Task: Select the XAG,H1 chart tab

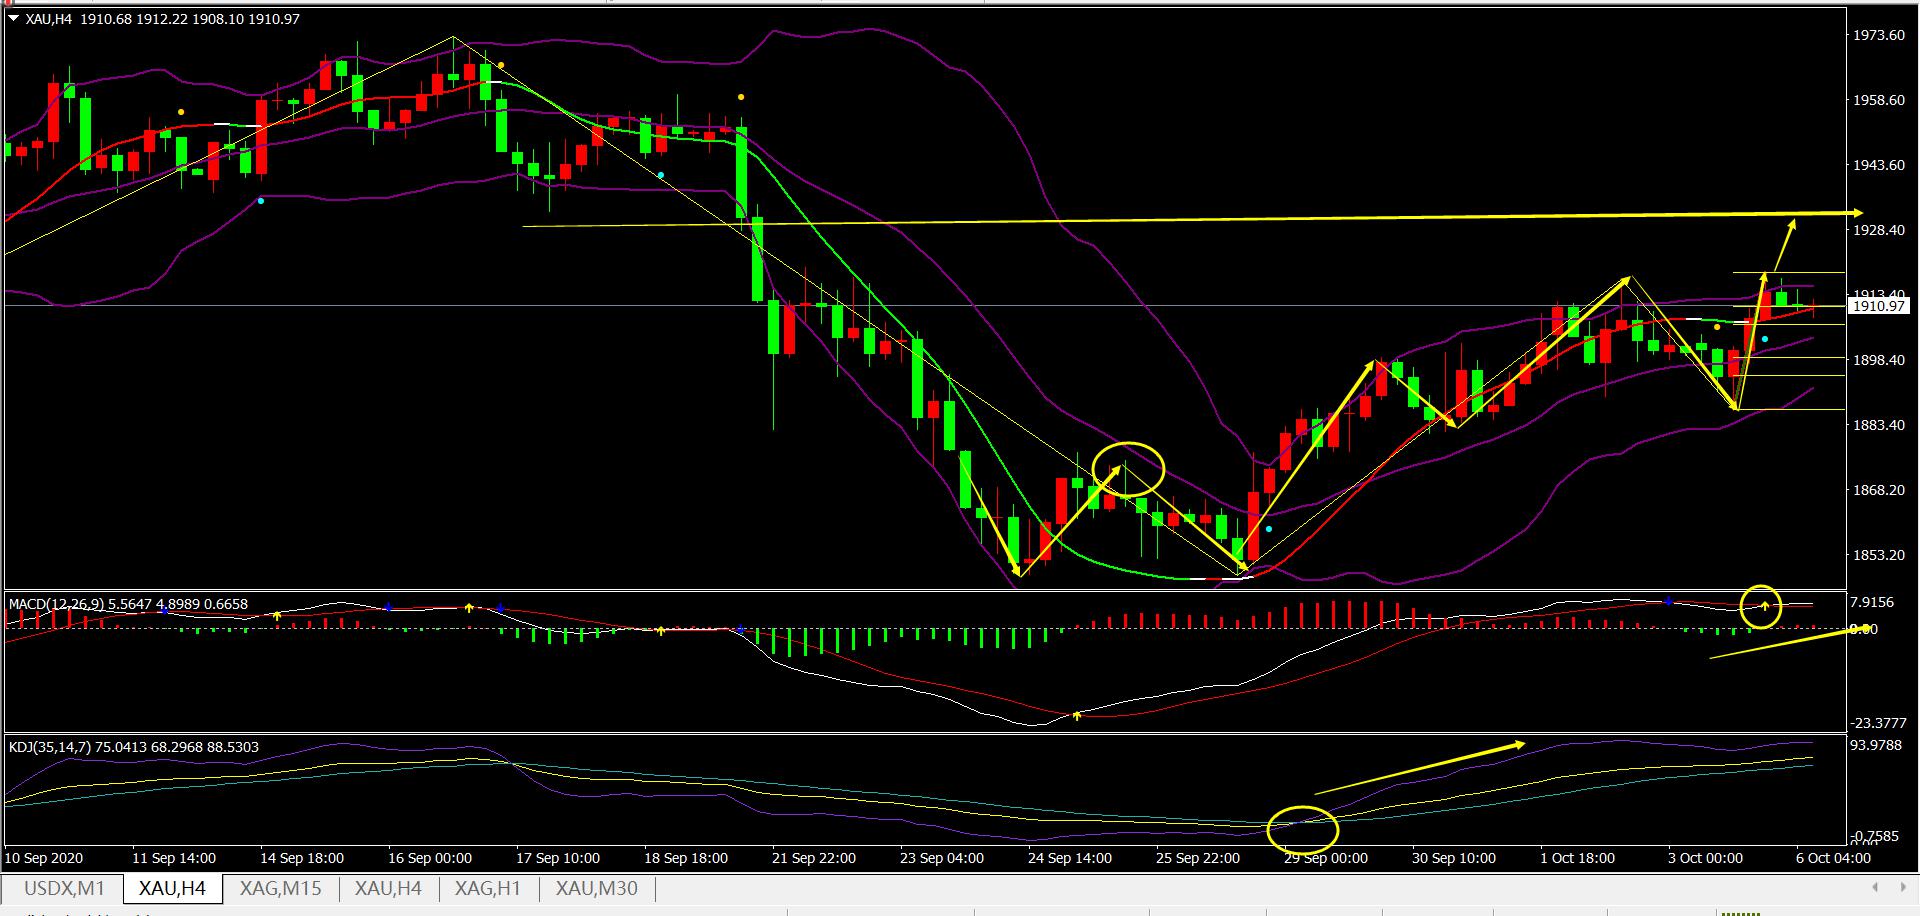Action: point(488,888)
